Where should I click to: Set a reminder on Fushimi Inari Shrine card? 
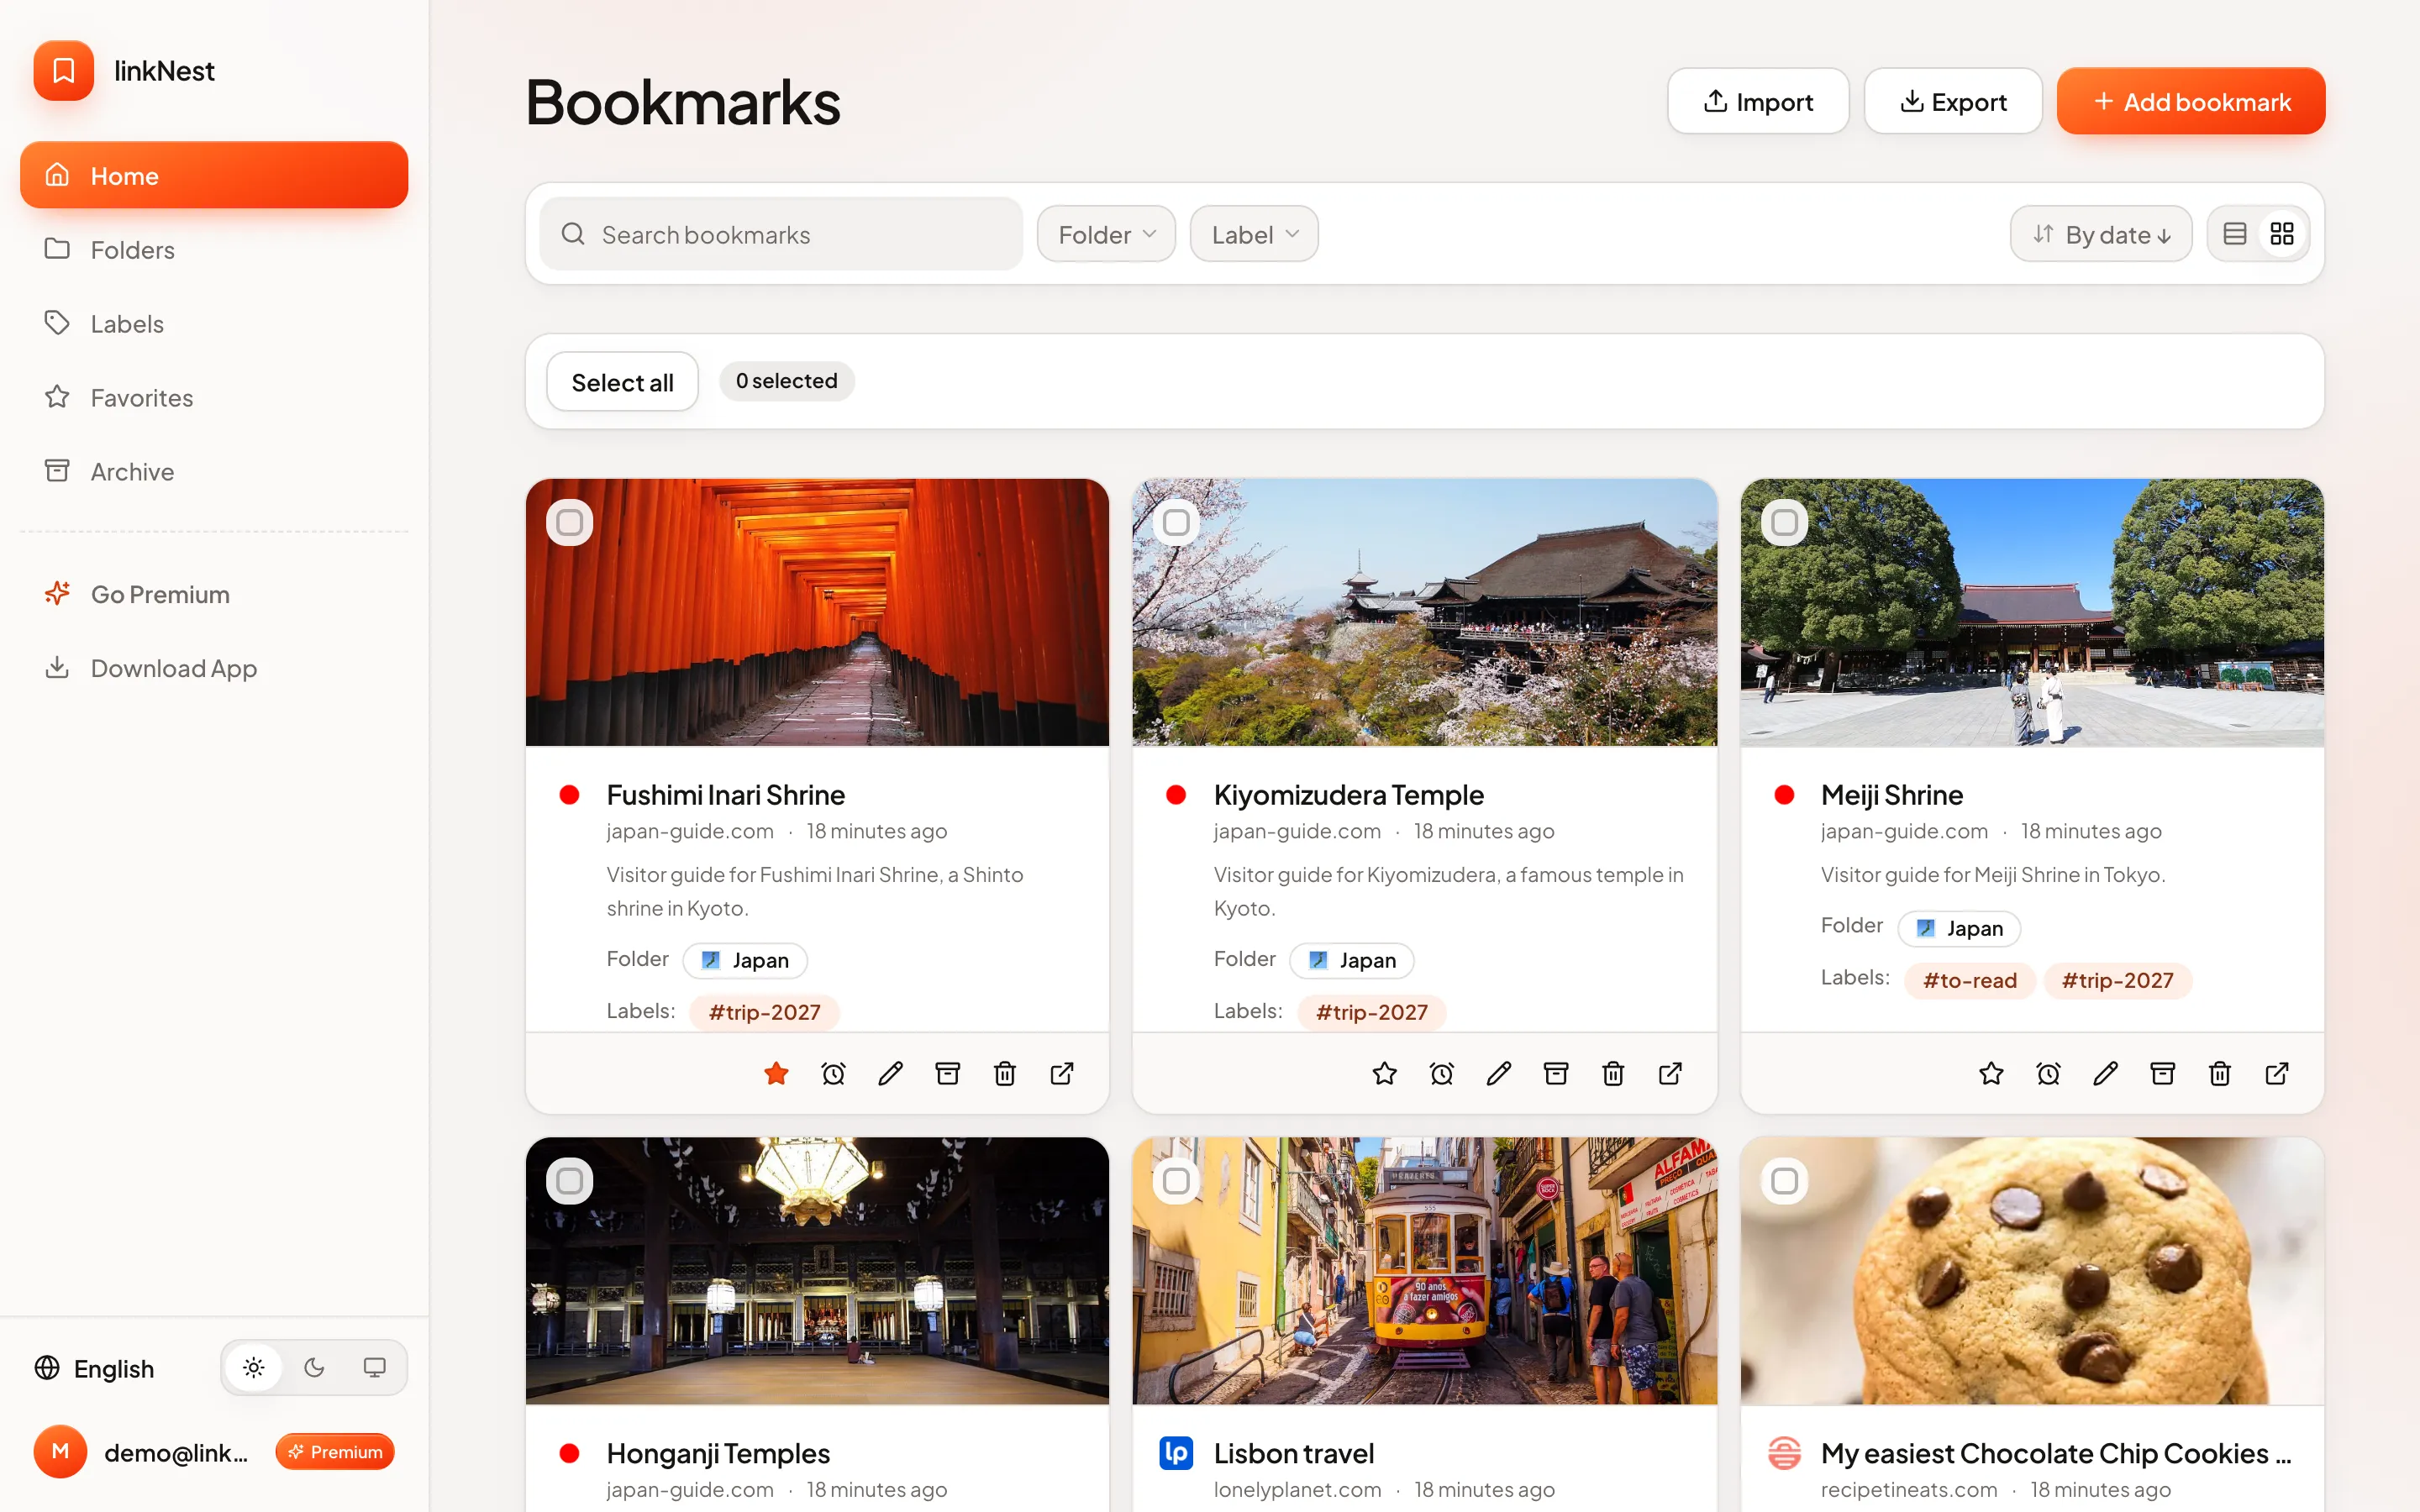pos(833,1073)
